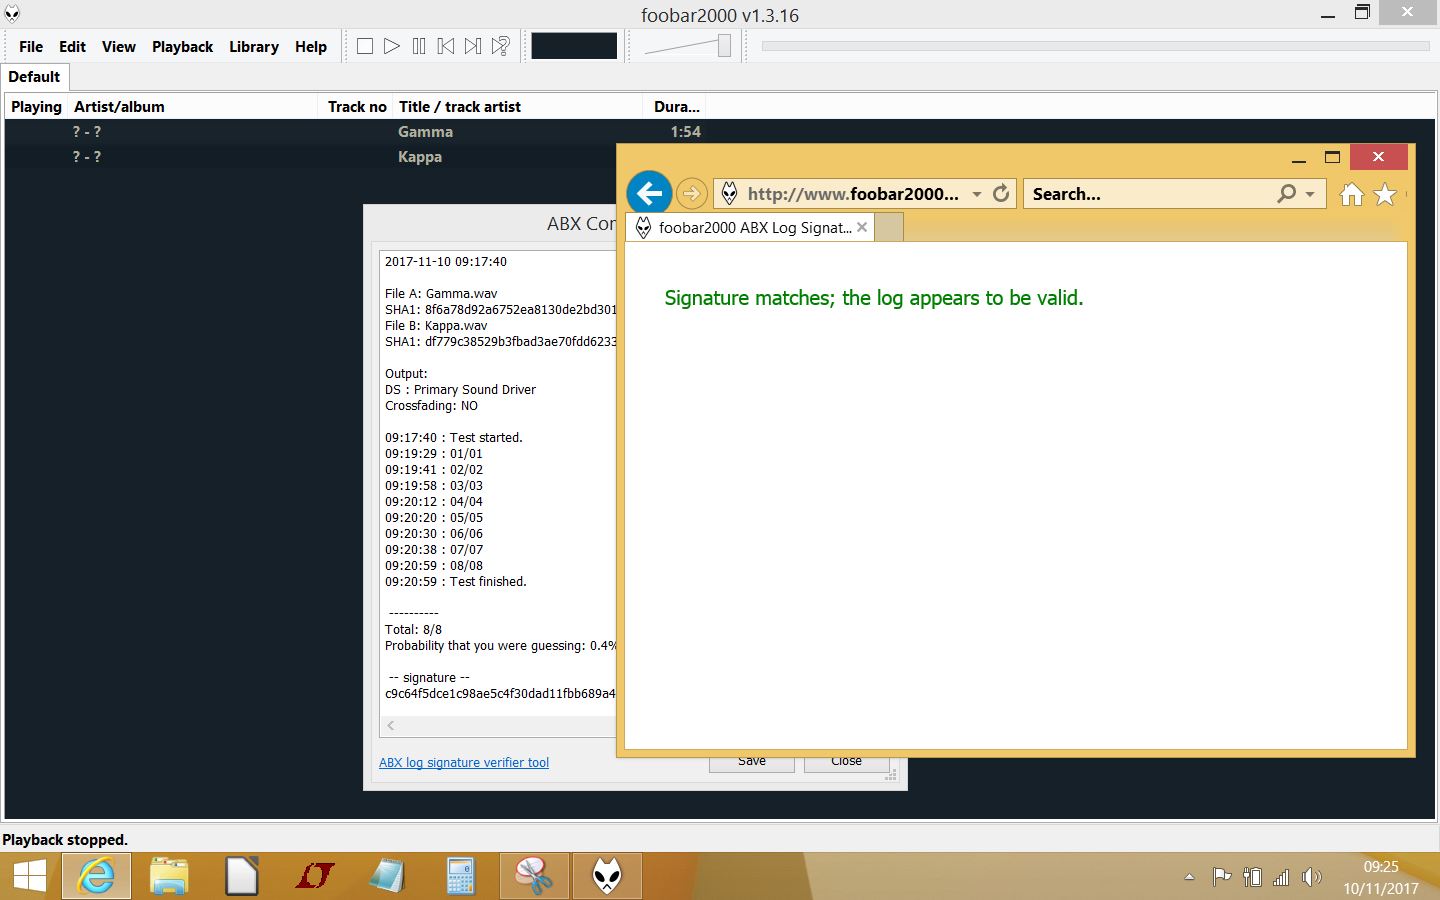Viewport: 1440px width, 900px height.
Task: Click the Action Center flag icon
Action: click(1221, 877)
